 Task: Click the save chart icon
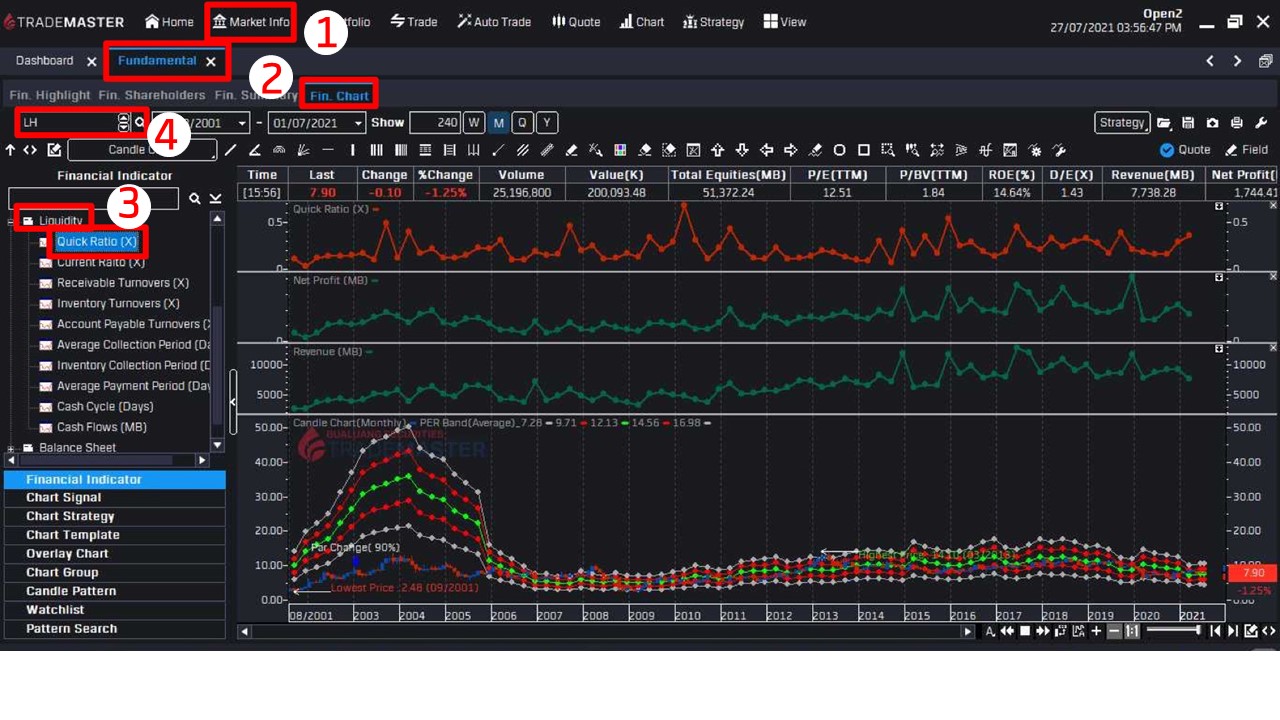click(1188, 123)
